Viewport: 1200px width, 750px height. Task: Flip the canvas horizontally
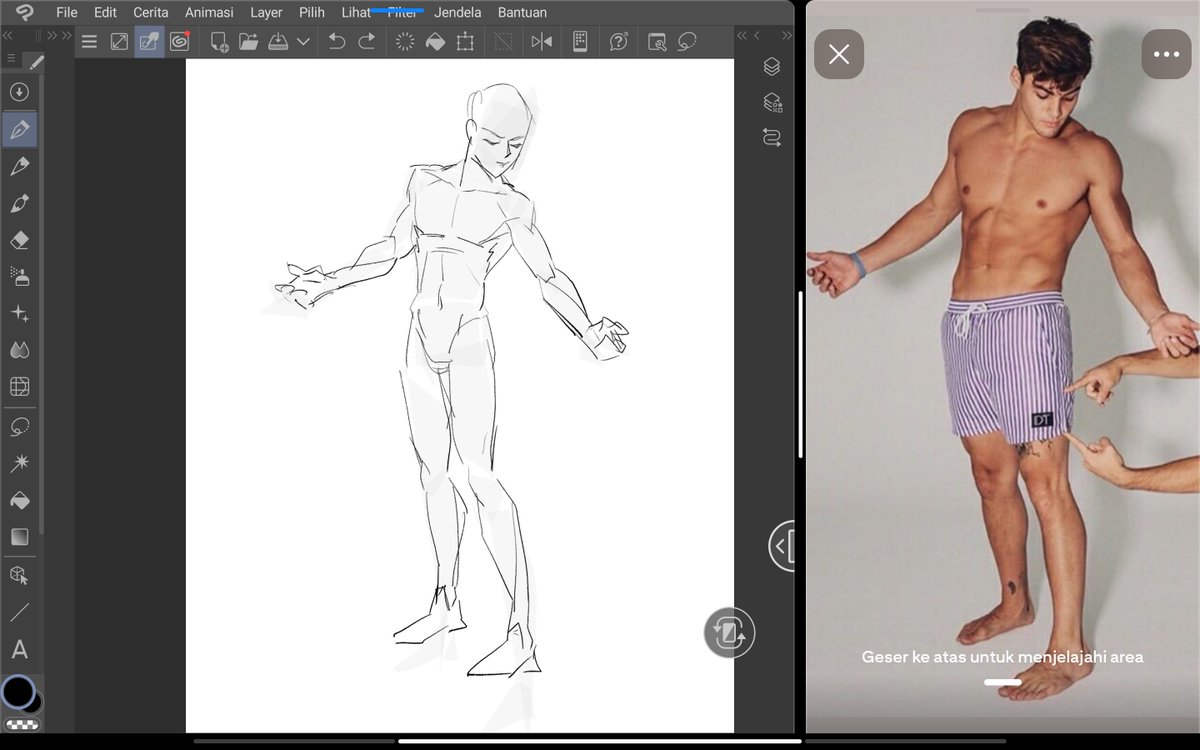point(542,42)
